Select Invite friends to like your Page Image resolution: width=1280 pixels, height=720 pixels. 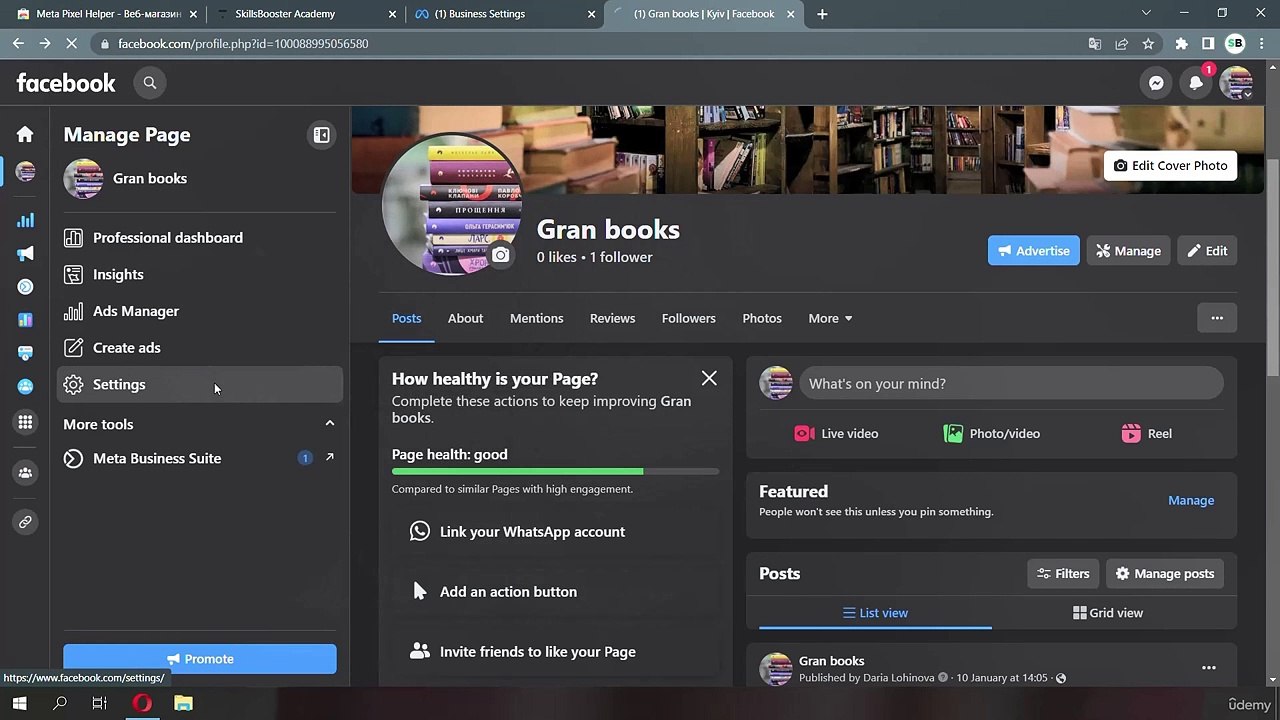(555, 652)
